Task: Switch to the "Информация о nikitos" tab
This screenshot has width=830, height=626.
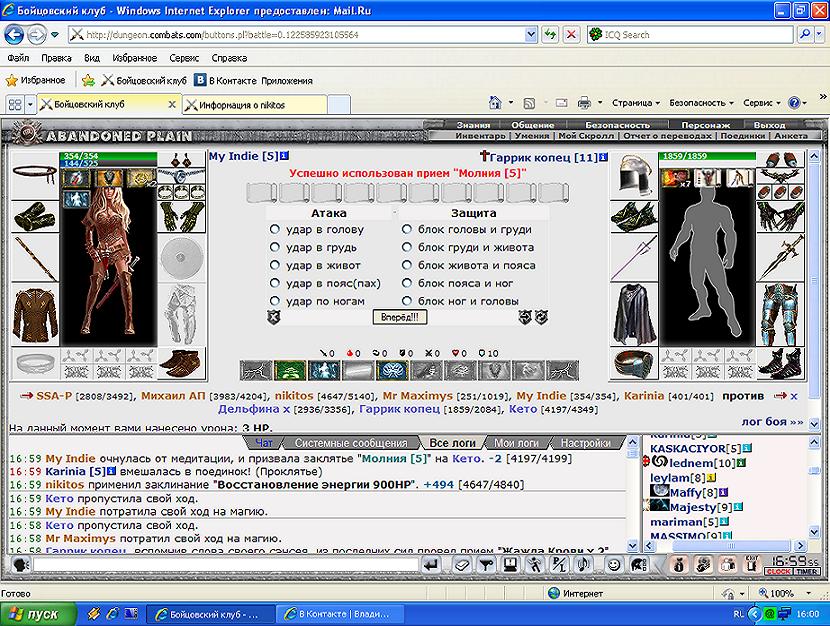Action: (x=254, y=105)
